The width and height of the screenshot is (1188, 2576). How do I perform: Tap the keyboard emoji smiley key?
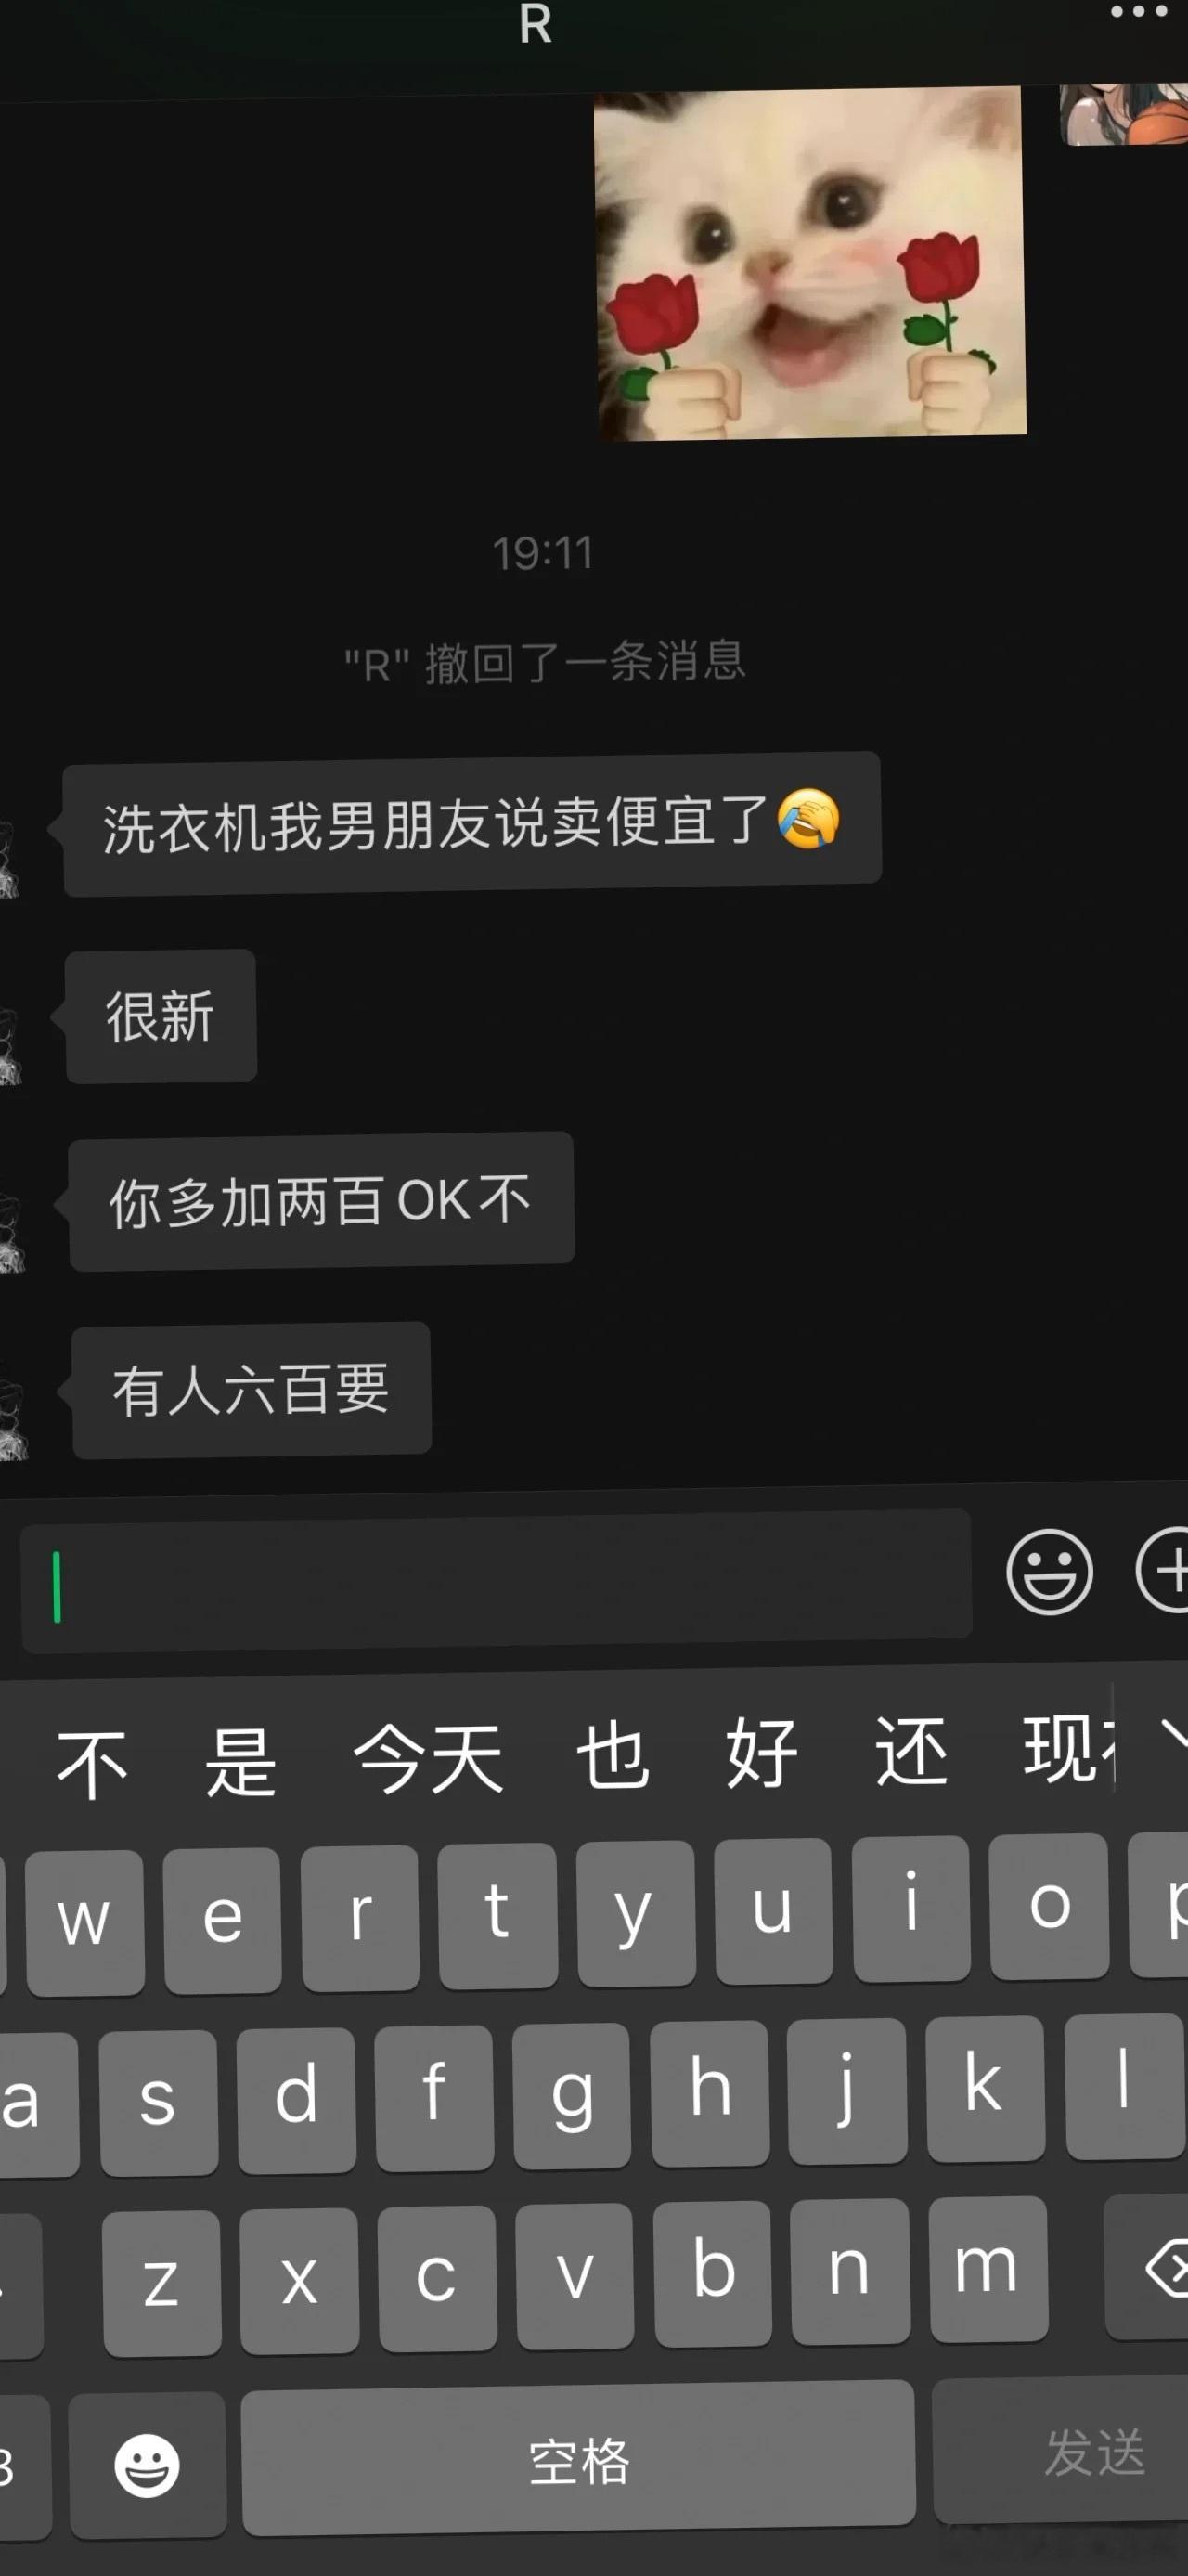147,2465
